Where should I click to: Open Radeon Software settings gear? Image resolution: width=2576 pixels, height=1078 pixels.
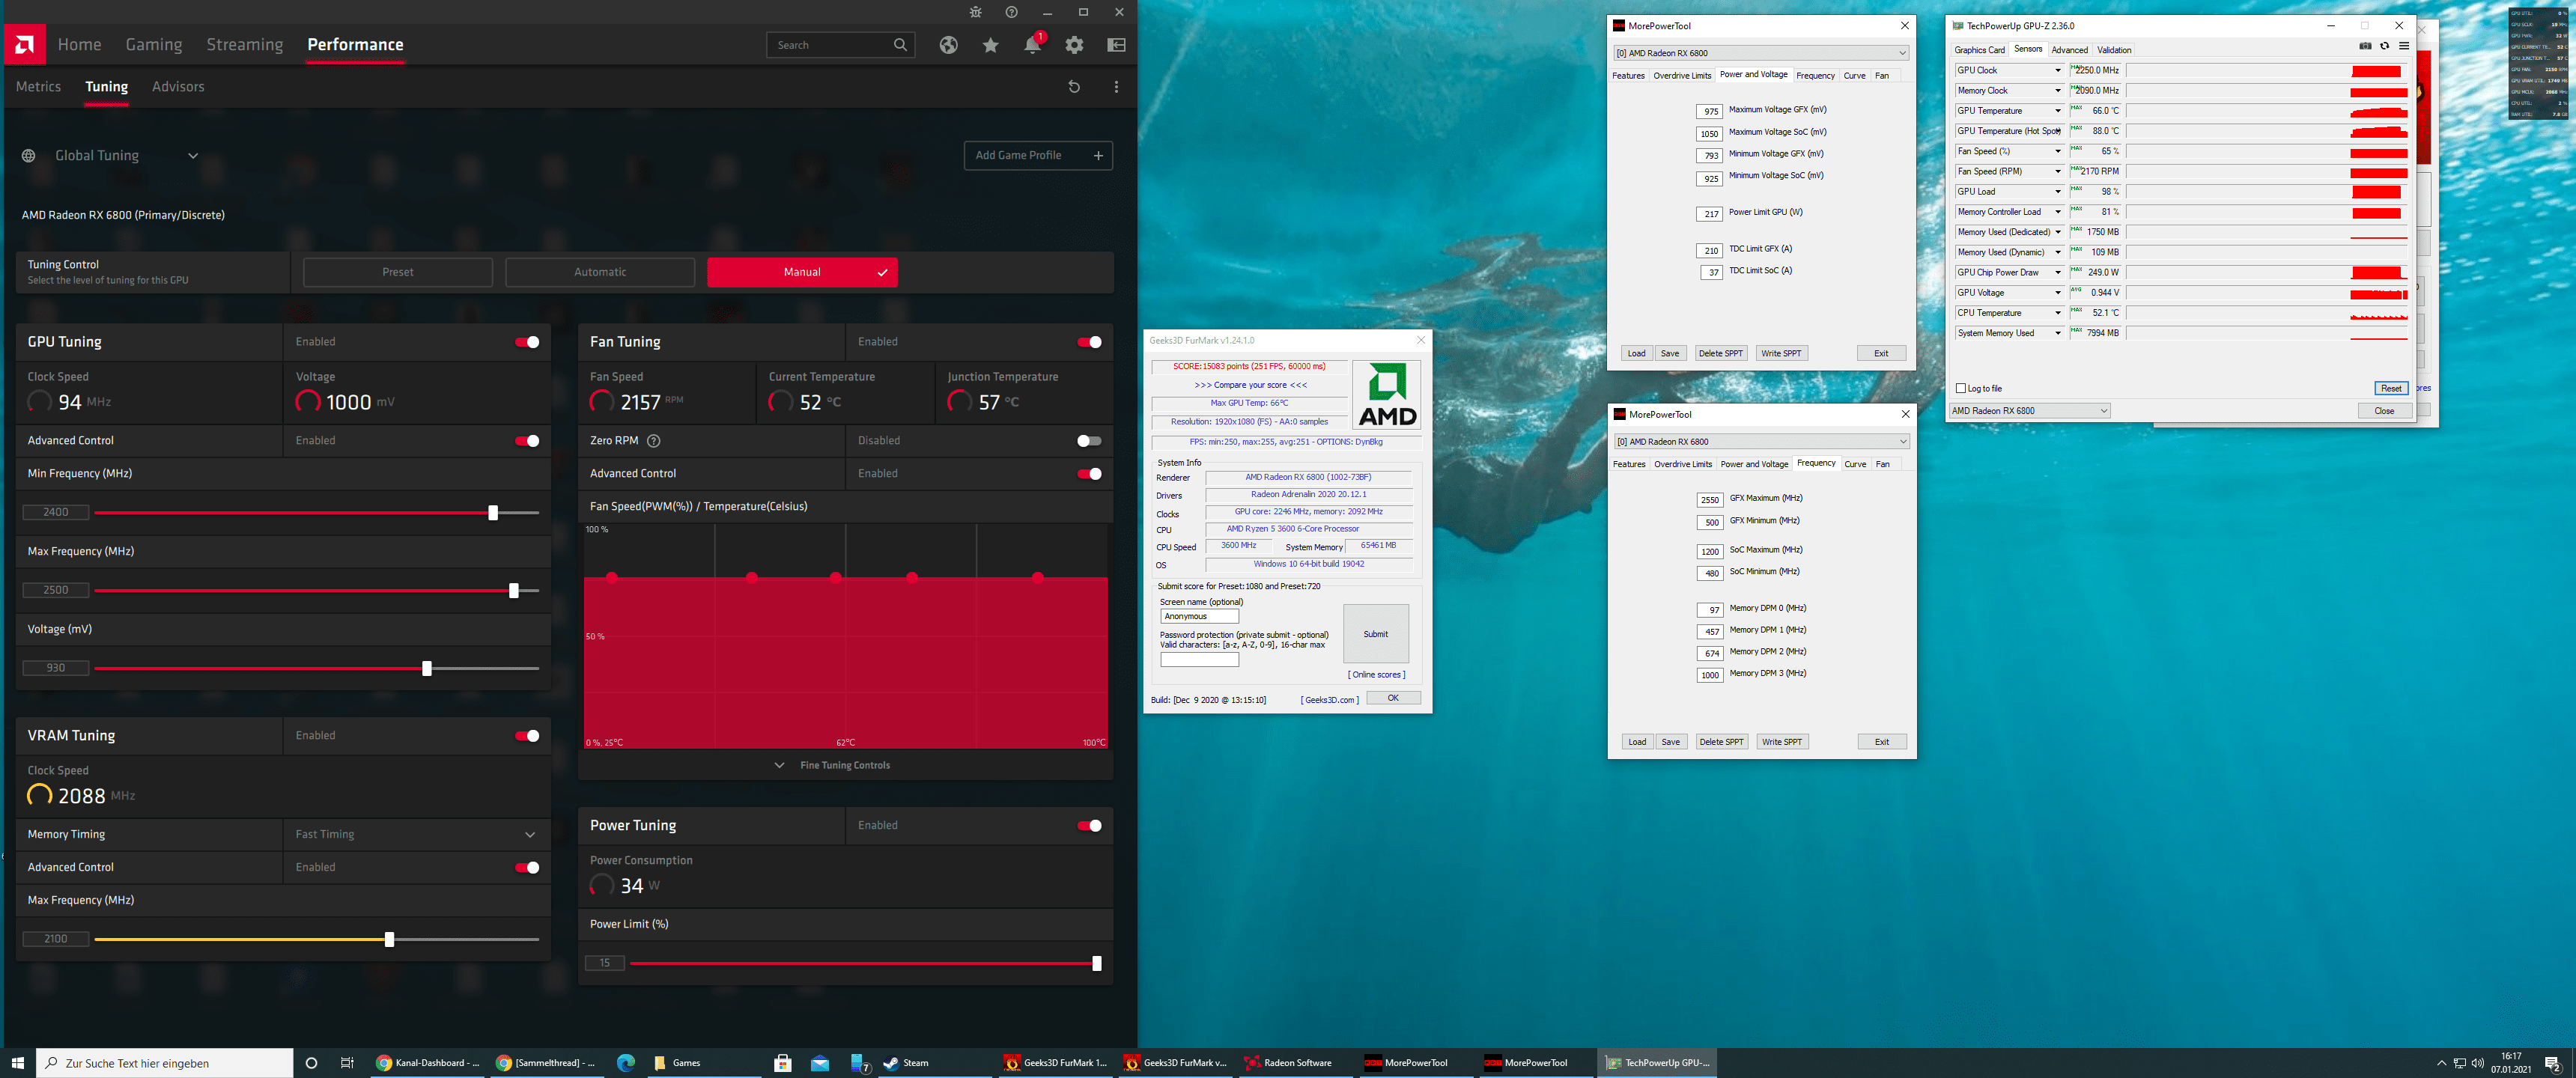[x=1074, y=45]
